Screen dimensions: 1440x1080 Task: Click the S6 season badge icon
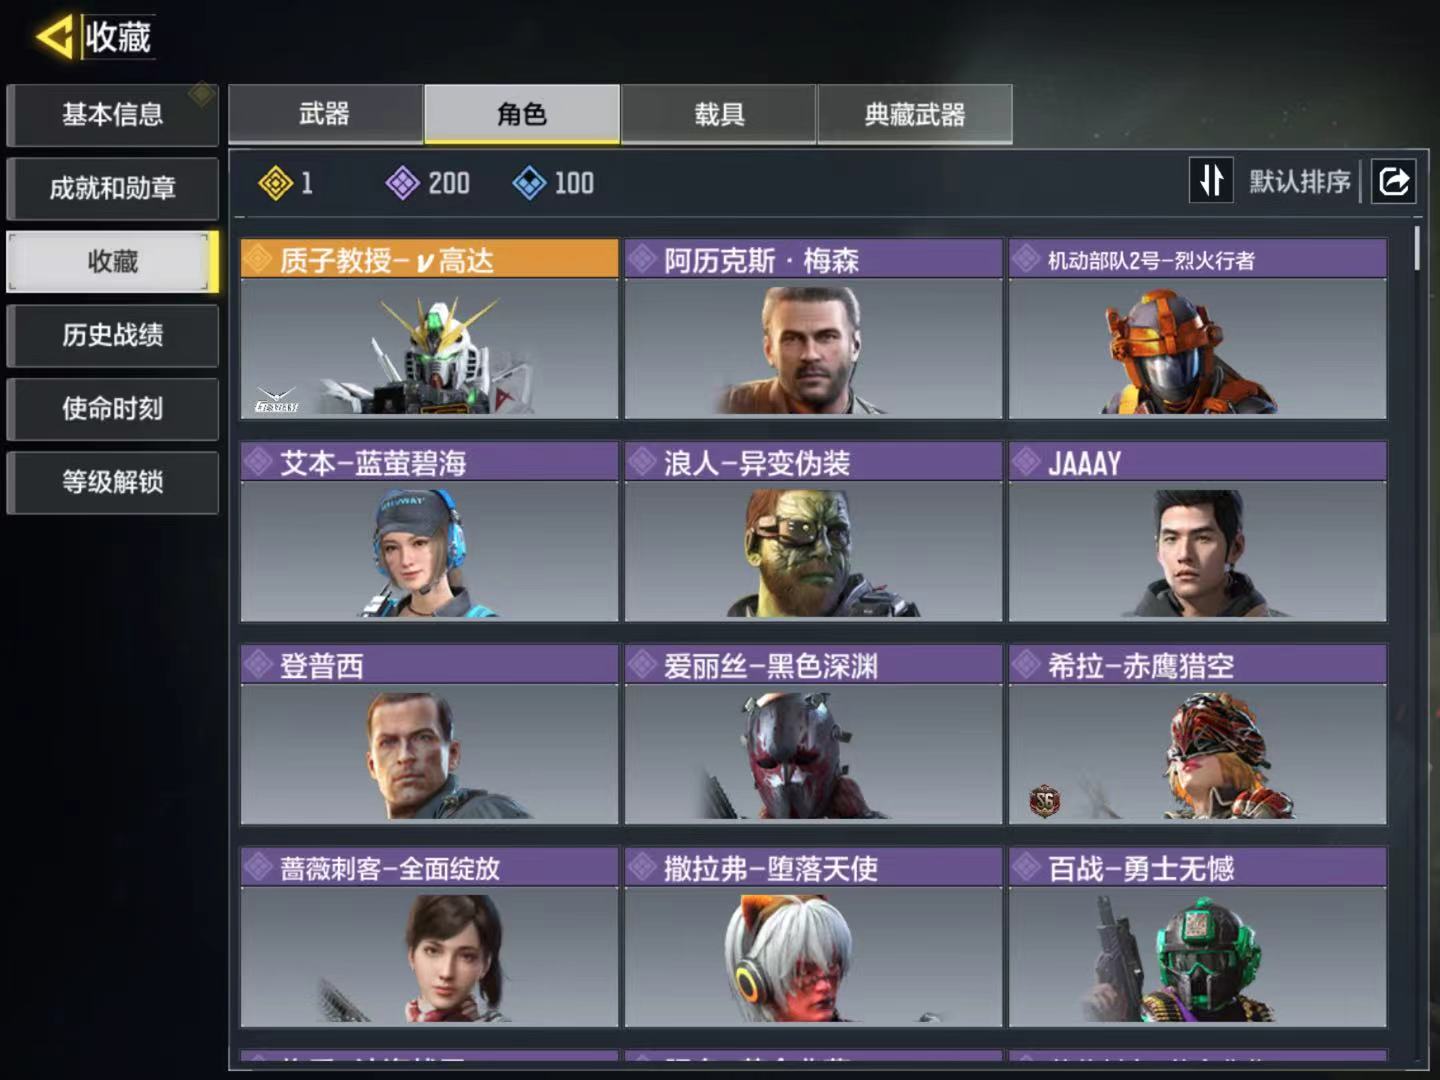[x=1044, y=800]
